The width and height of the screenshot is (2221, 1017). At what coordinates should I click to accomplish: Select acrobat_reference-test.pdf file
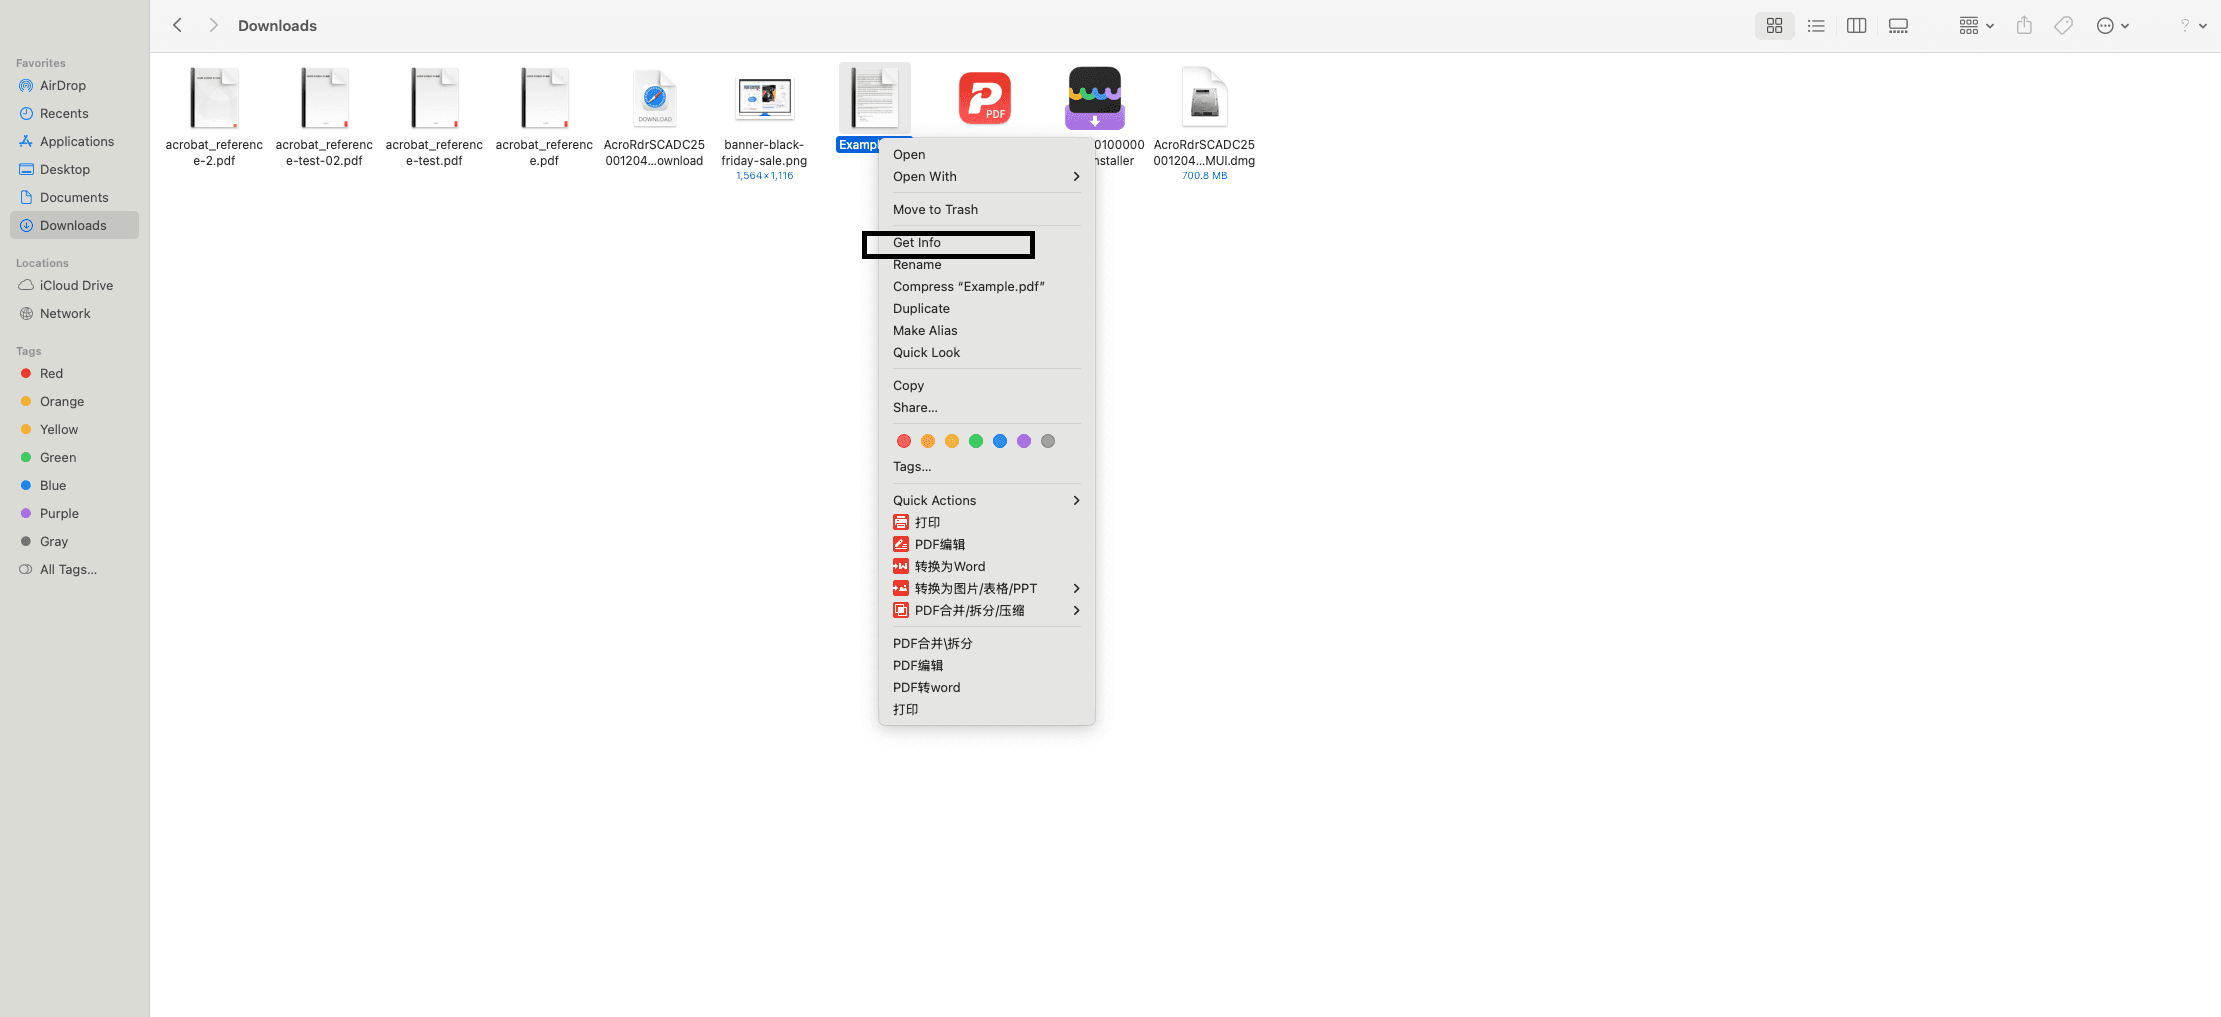[x=434, y=98]
